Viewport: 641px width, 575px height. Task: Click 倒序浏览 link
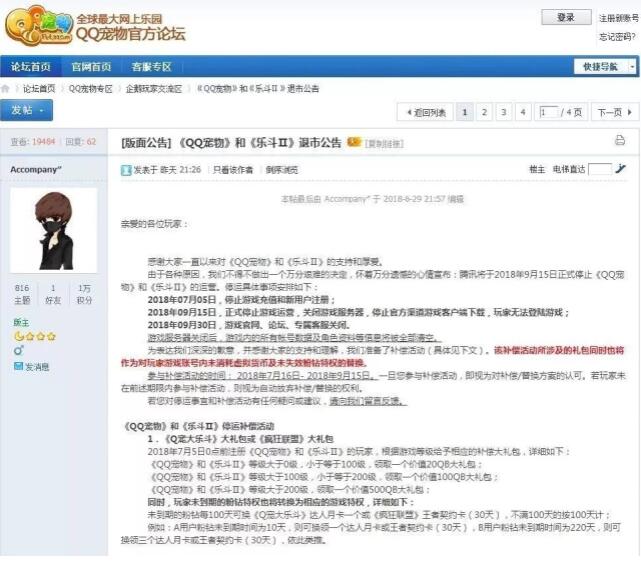(282, 170)
